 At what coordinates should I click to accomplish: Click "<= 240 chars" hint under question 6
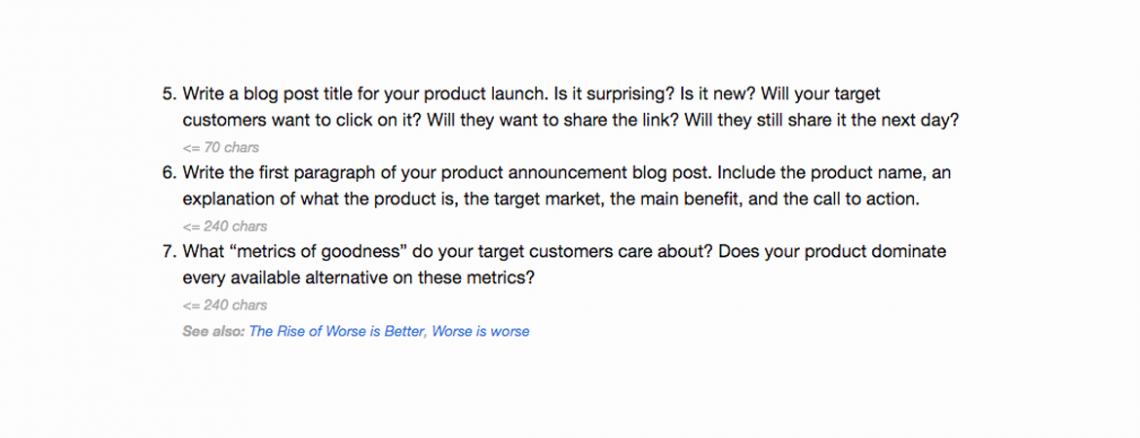(225, 226)
